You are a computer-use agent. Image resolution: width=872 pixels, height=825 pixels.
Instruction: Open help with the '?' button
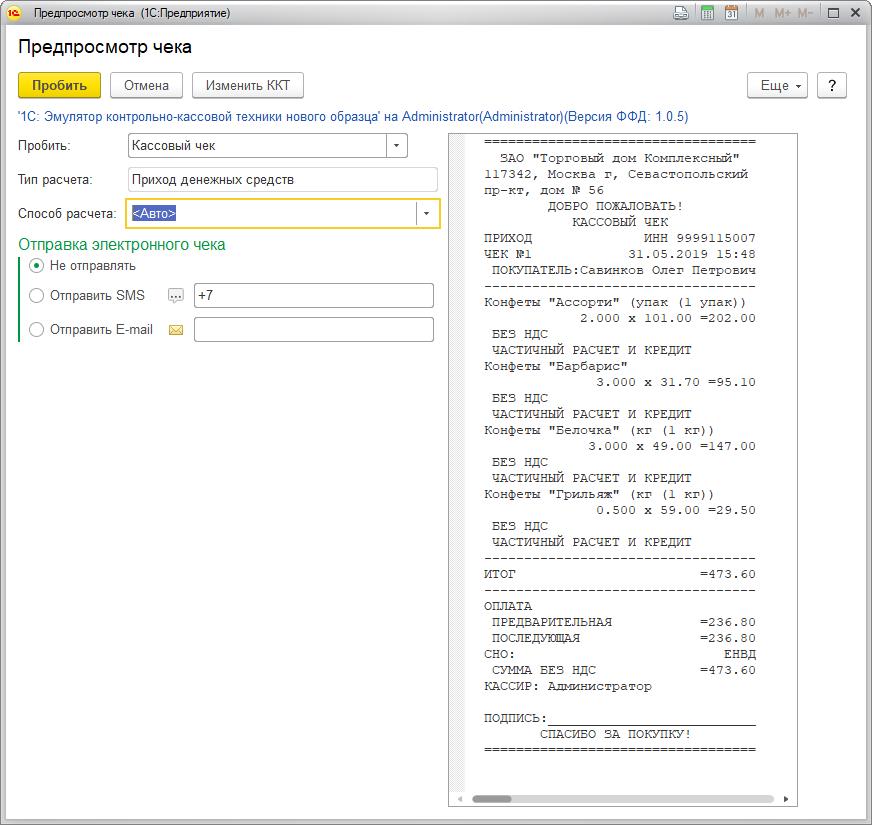pos(832,86)
